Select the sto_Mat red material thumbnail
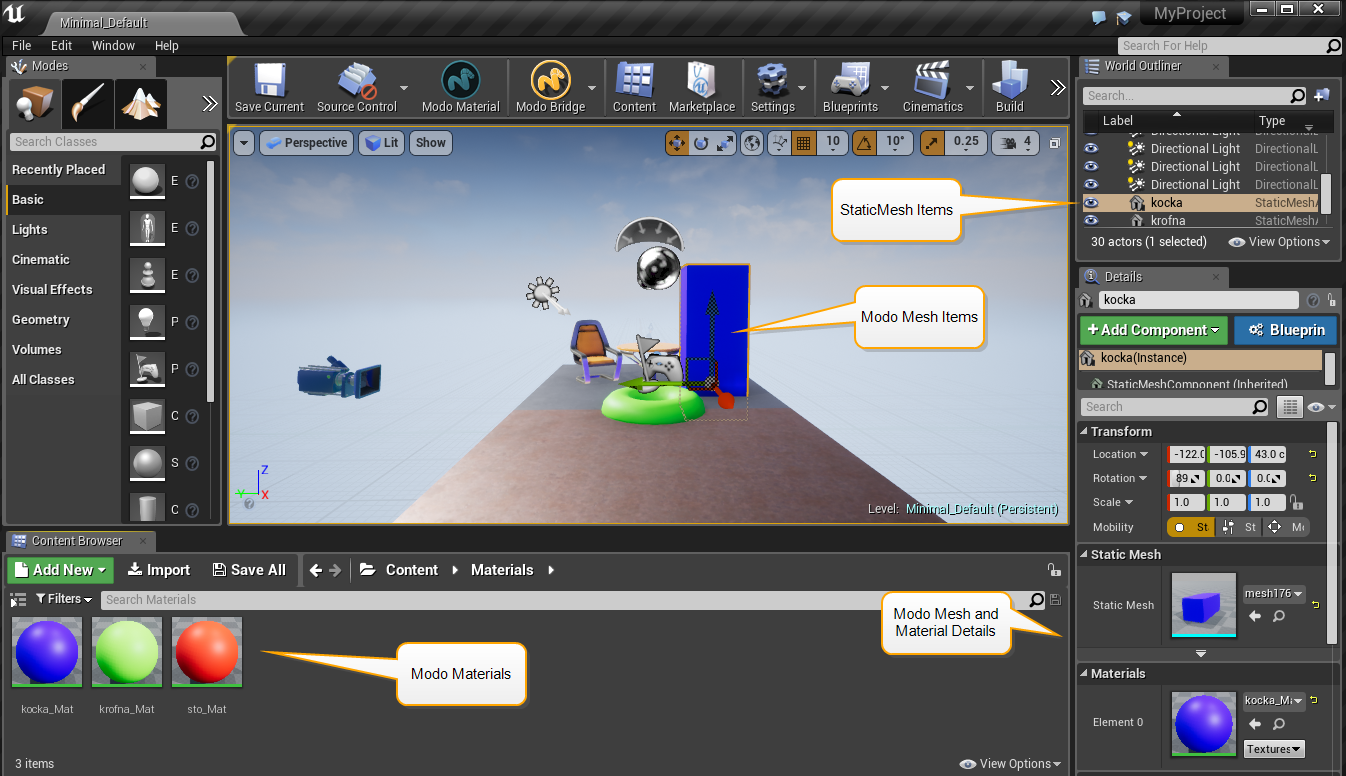Screen dimensions: 1346x776 pyautogui.click(x=207, y=652)
